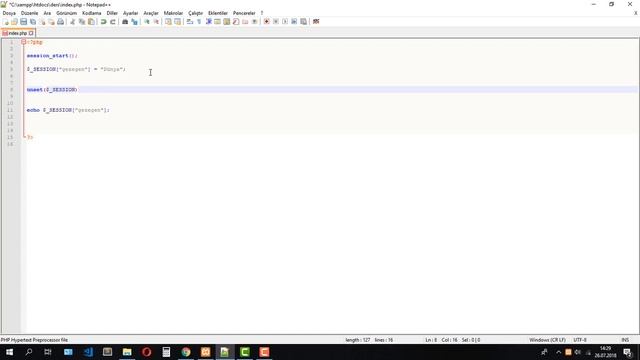Open the Replace dialog toolbar icon
The image size is (640, 360).
coord(134,22)
